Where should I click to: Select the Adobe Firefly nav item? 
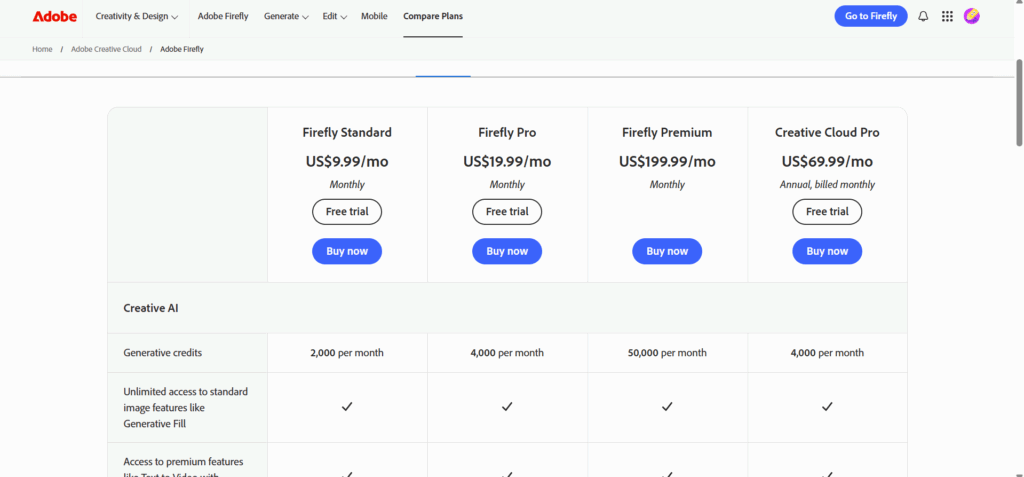223,16
